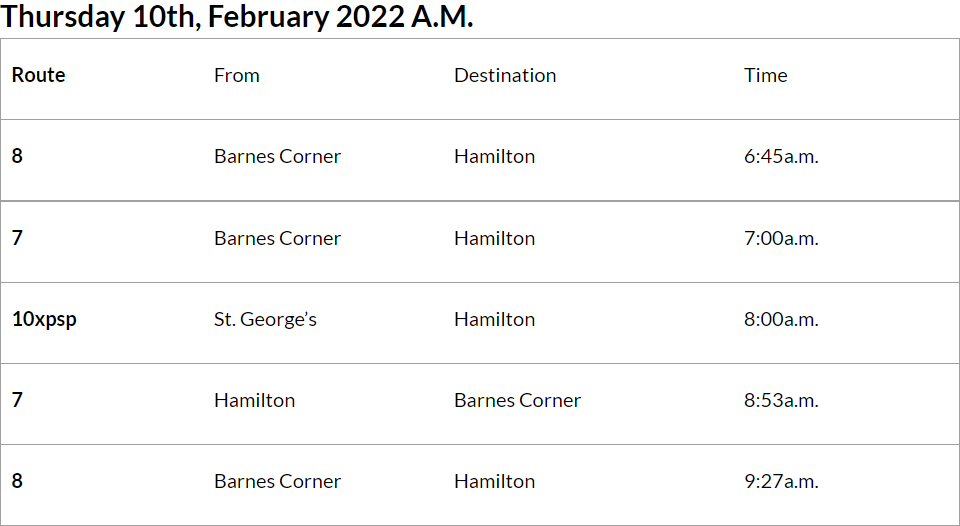Click the Thursday 10th, February 2022 A.M. heading
The height and width of the screenshot is (526, 960).
click(x=237, y=17)
